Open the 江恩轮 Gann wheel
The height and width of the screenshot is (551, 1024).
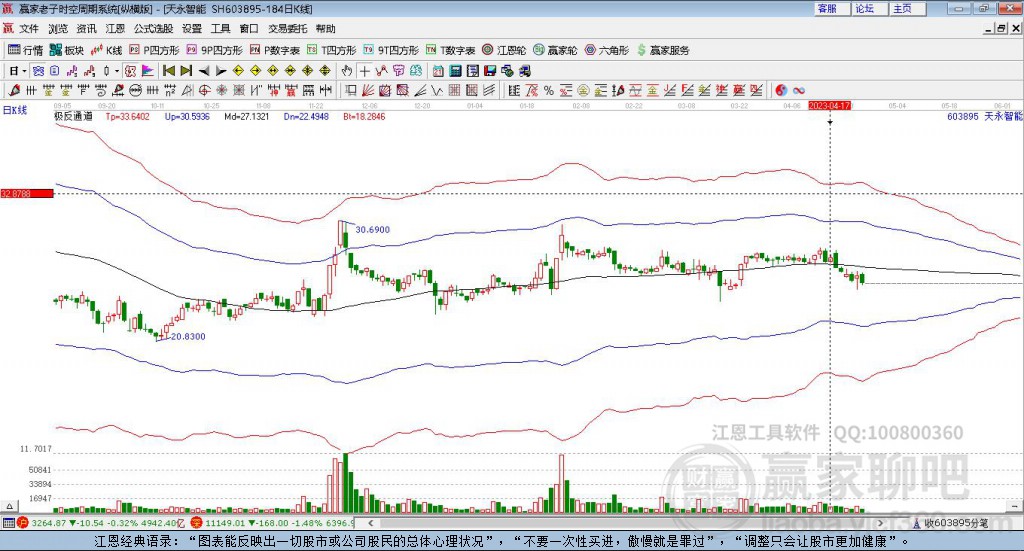504,50
